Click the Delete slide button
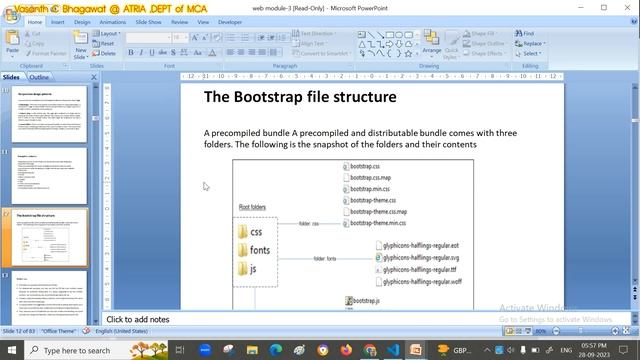The image size is (640, 360). [104, 53]
